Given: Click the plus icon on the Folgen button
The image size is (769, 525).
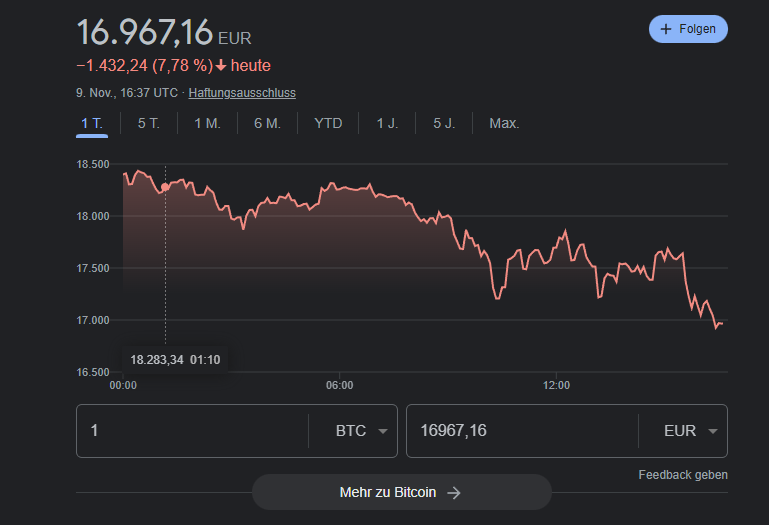Looking at the screenshot, I should [666, 29].
